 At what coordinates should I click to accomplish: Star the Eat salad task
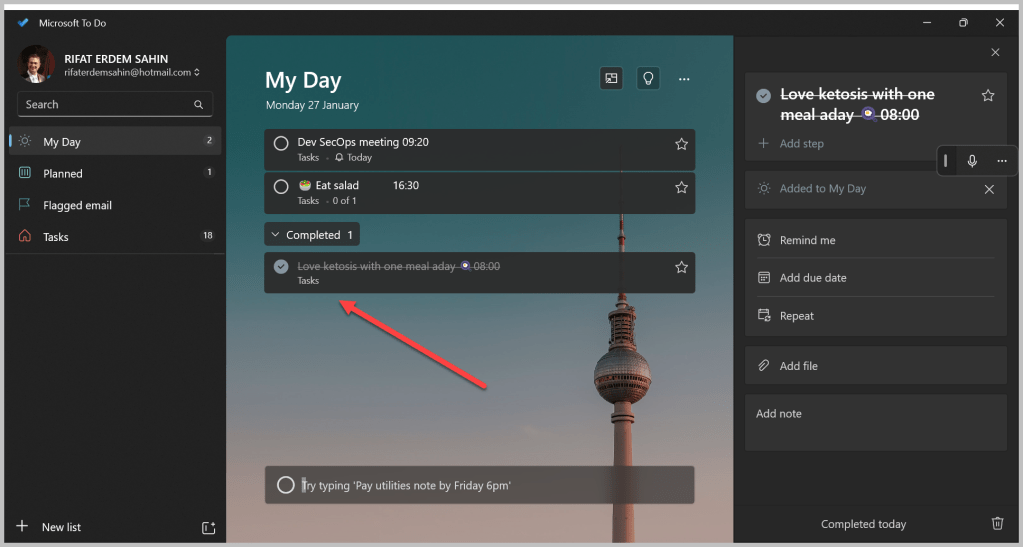click(681, 188)
